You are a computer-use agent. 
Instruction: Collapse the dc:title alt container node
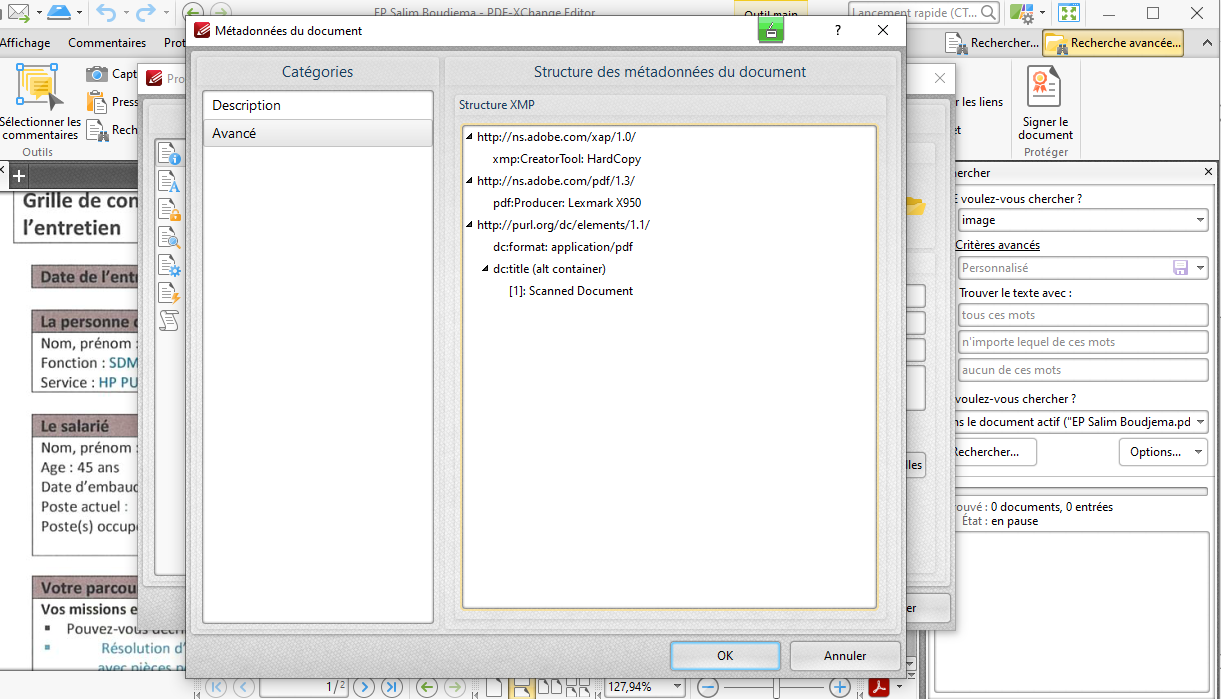click(x=487, y=267)
